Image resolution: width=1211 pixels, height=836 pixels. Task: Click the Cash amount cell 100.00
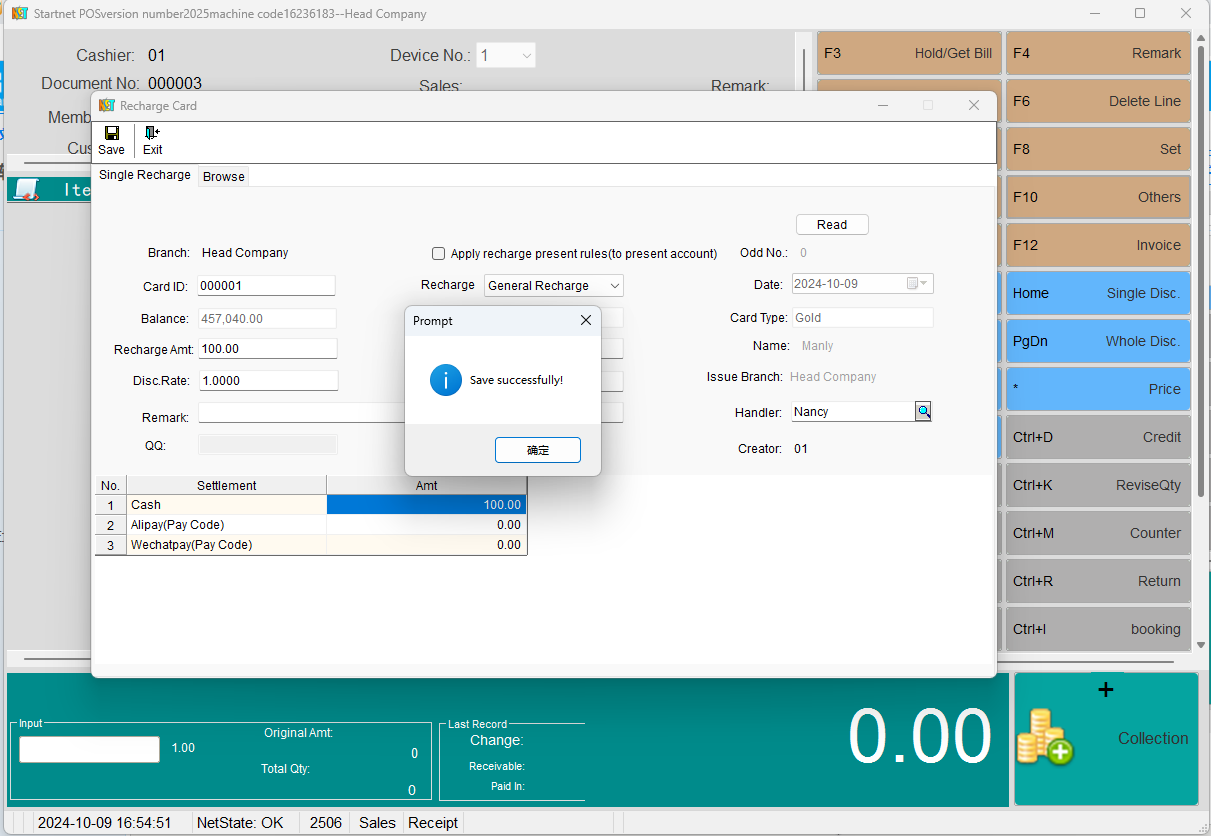pyautogui.click(x=426, y=505)
